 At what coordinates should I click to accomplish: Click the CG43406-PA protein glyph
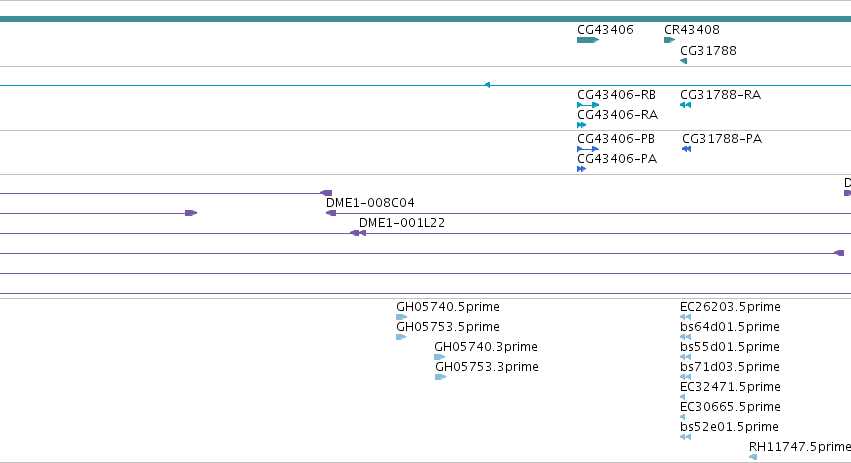(x=581, y=169)
